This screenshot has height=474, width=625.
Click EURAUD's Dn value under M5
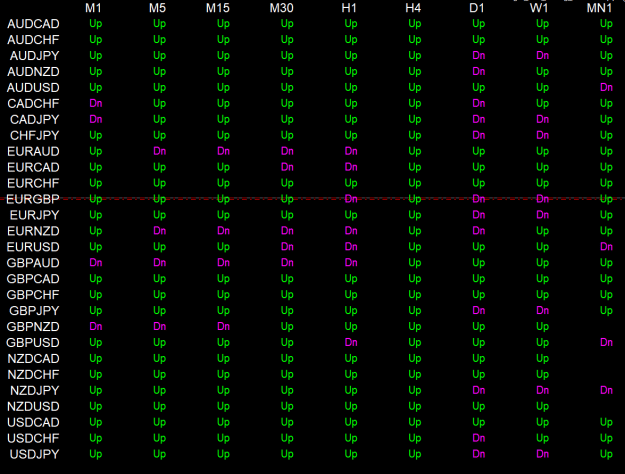point(159,151)
